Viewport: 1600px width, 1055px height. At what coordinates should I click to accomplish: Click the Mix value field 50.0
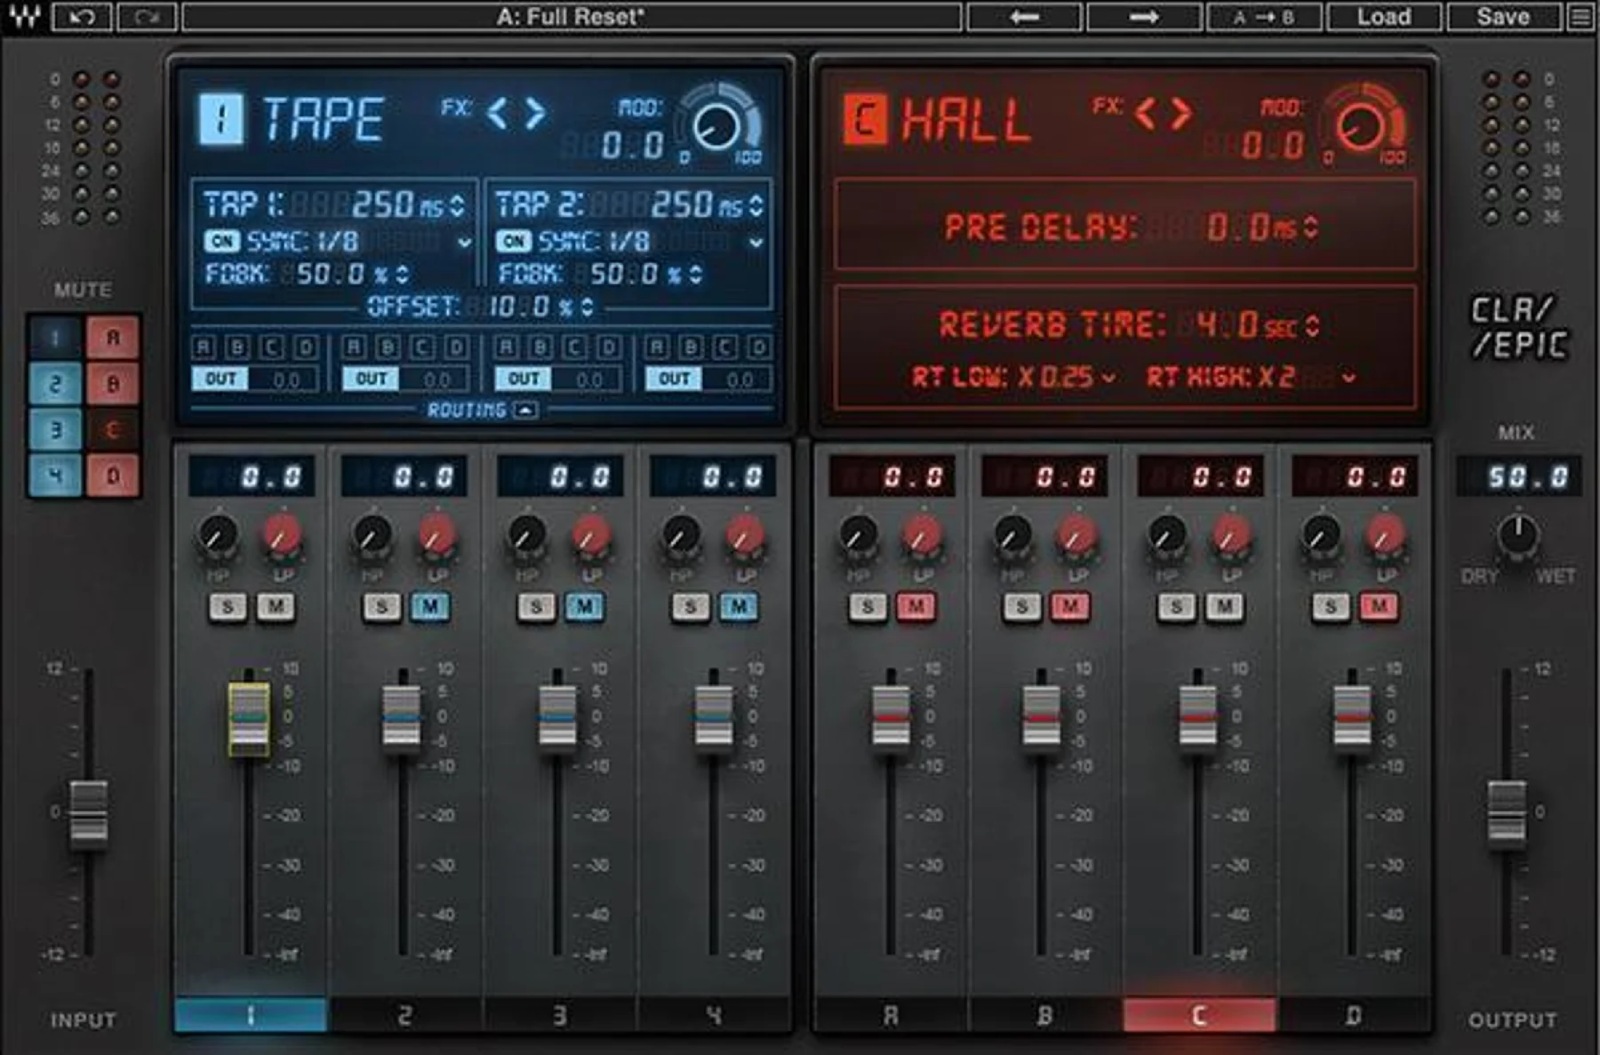tap(1518, 477)
